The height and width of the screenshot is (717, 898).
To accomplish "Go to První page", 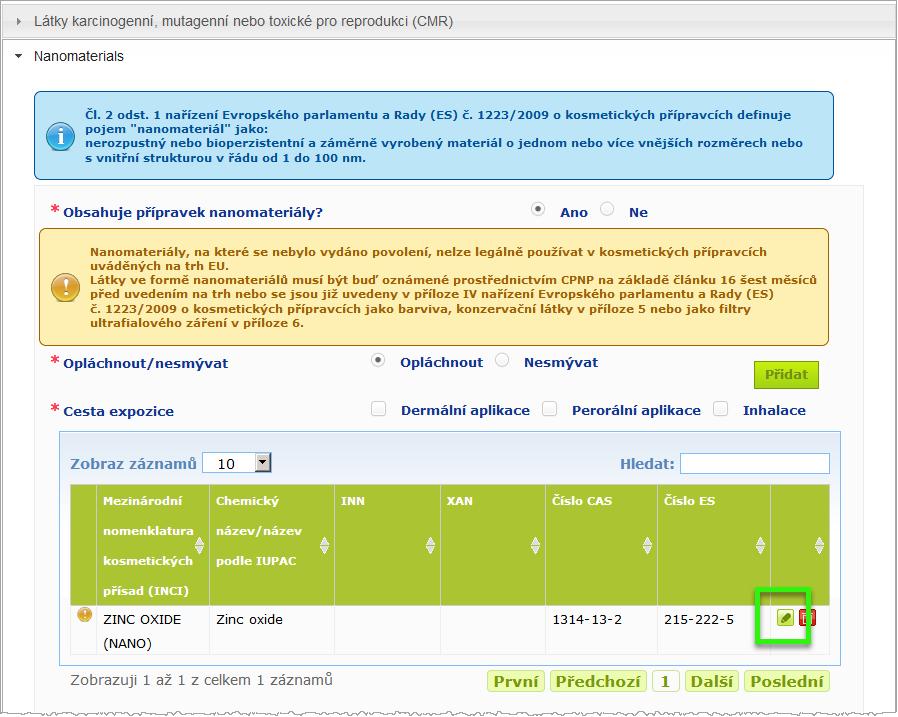I will (x=516, y=681).
